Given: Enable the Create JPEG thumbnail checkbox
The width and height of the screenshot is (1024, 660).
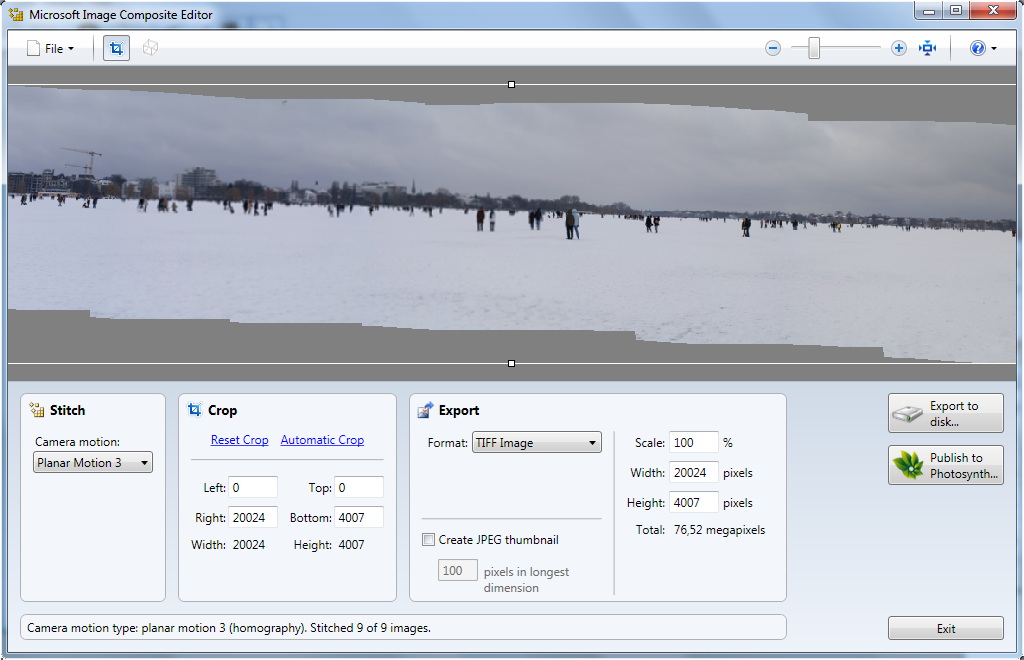Looking at the screenshot, I should coord(429,540).
